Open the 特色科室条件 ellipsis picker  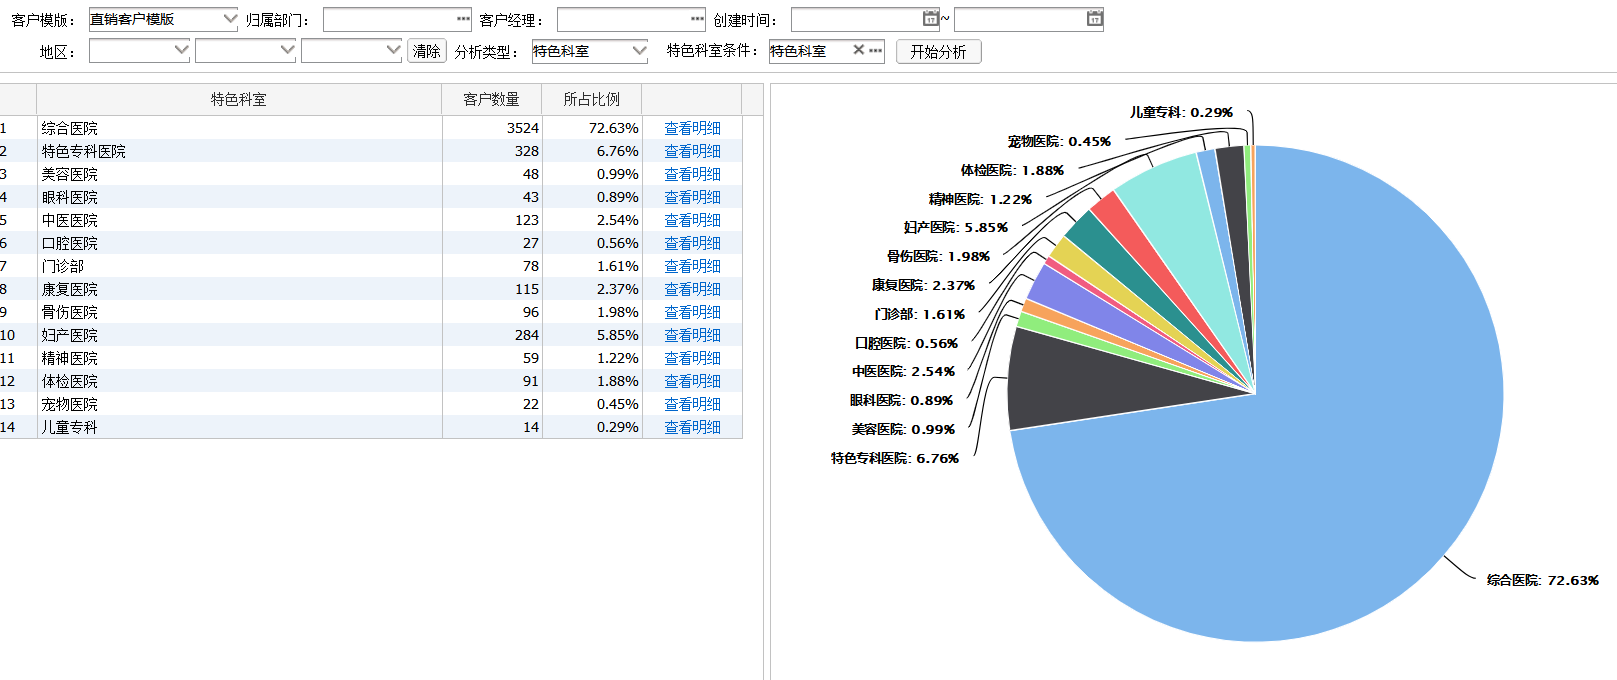876,50
